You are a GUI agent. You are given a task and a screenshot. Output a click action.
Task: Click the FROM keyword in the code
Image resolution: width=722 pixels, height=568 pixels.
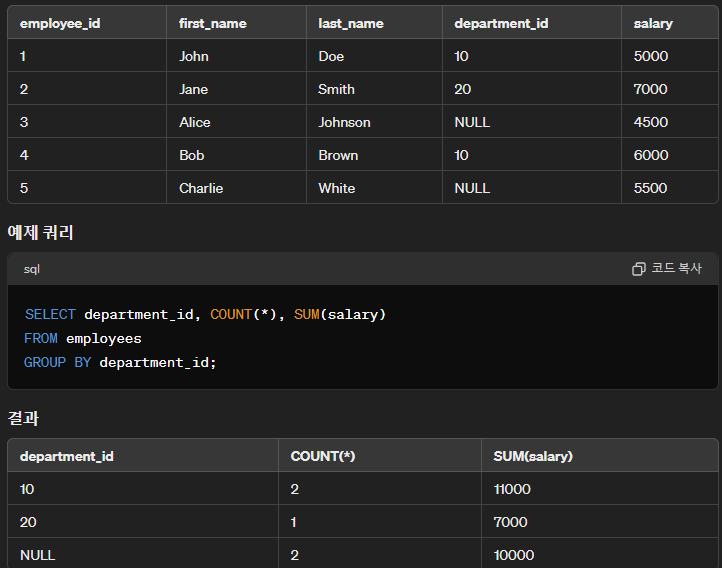tap(41, 338)
